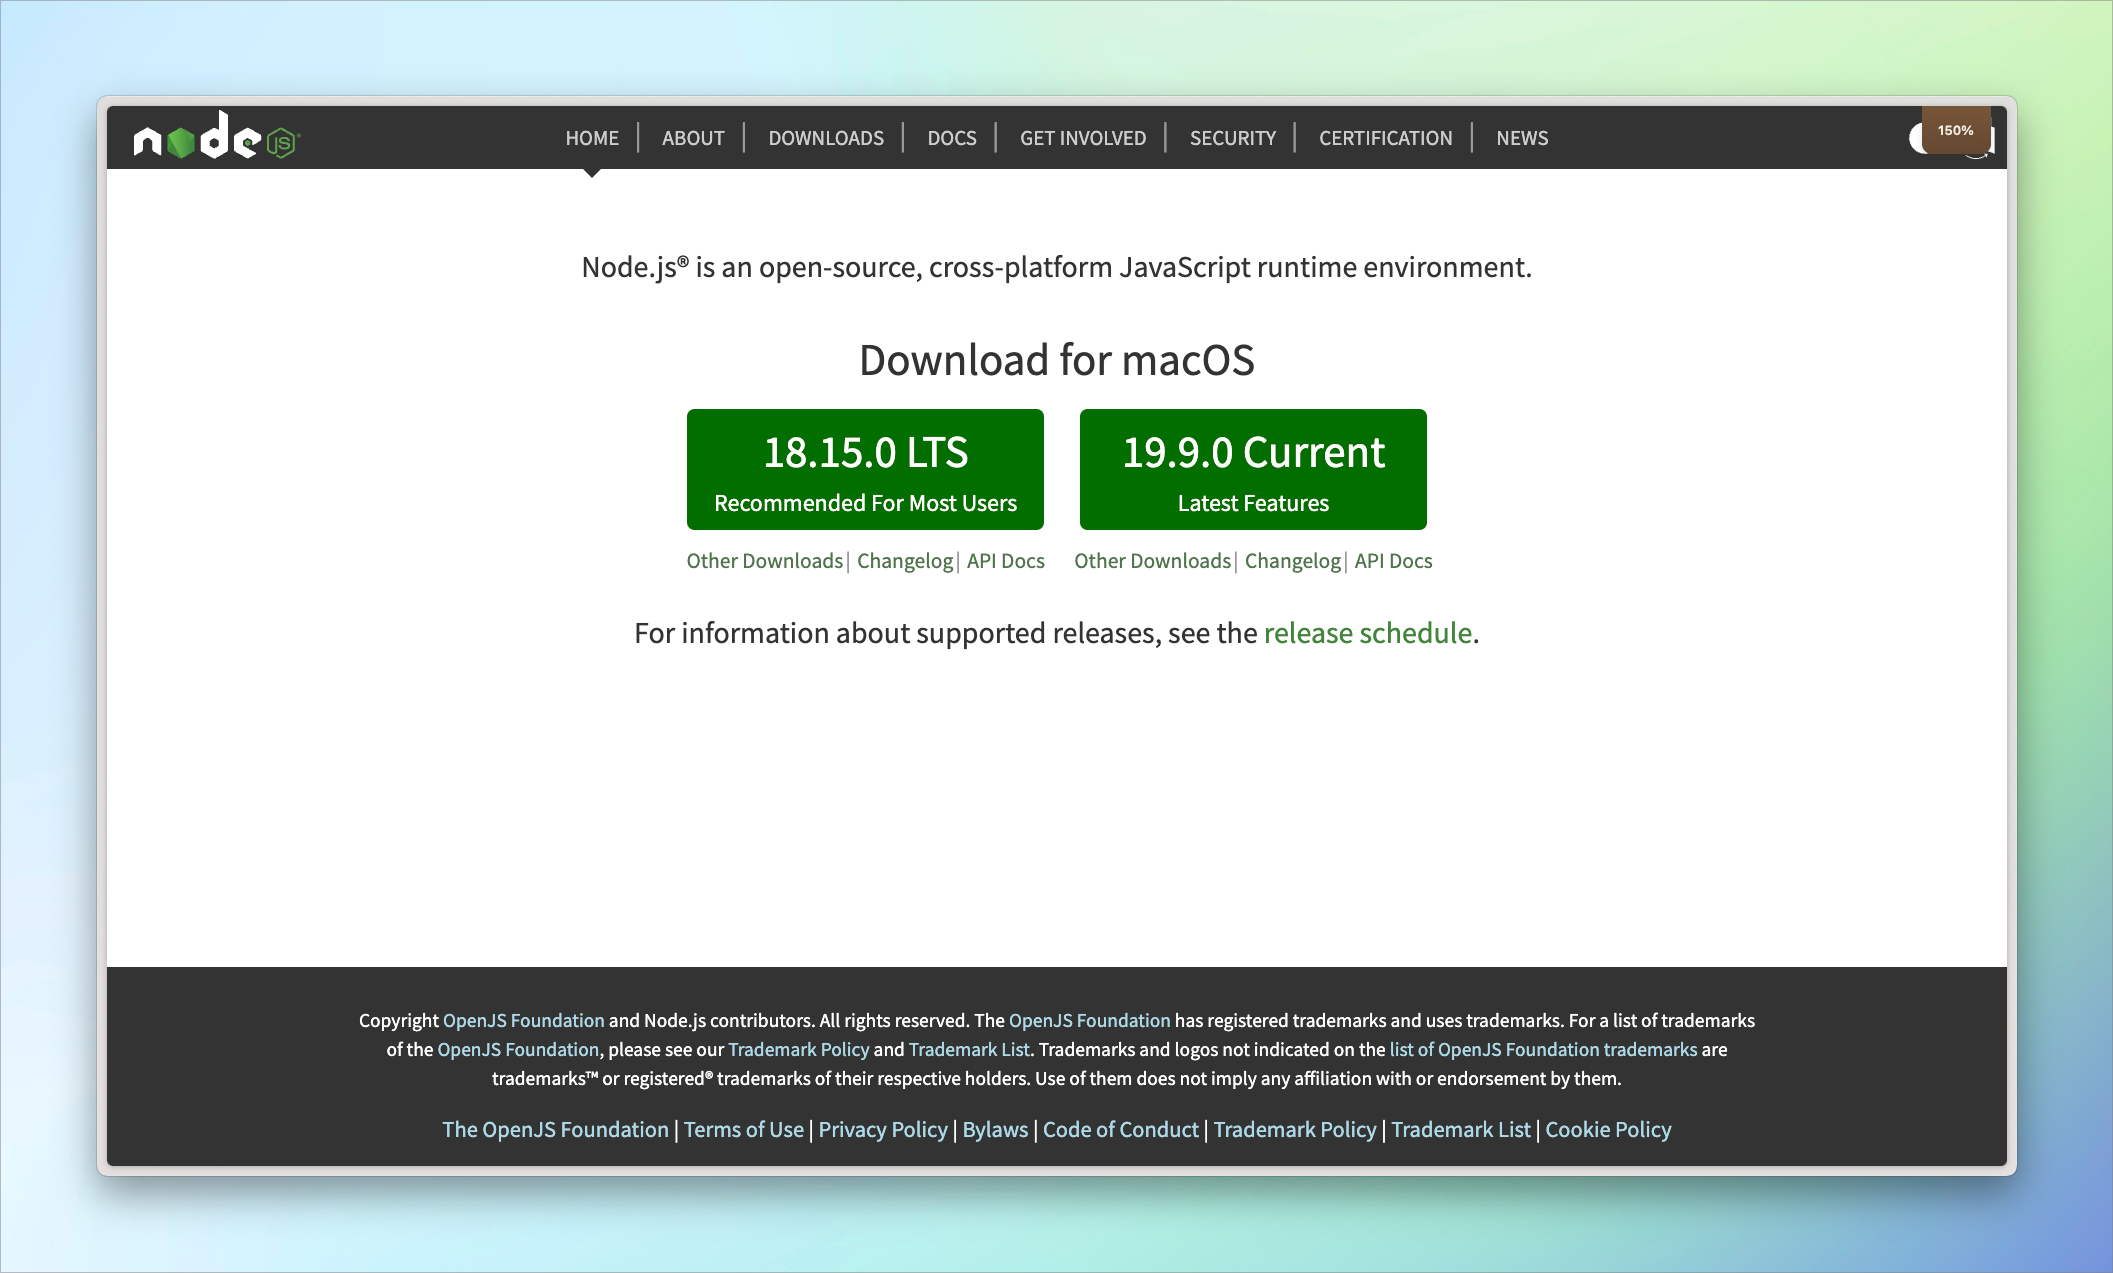Open the NEWS section

coord(1521,138)
